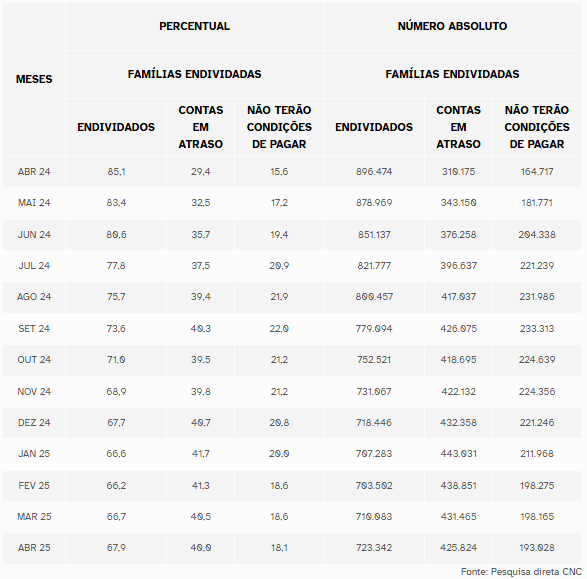Select the PERCENTUAL header cell

click(x=194, y=26)
